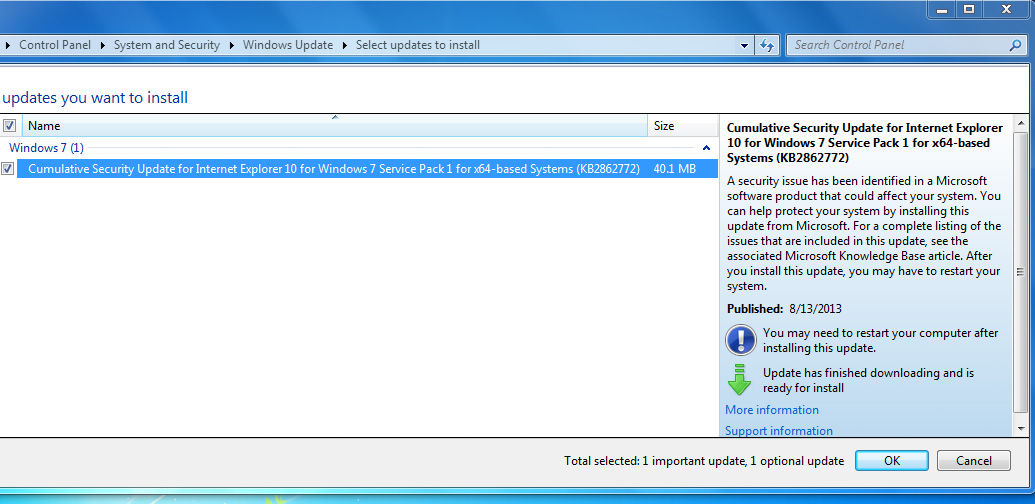Collapse the Windows 7 (1) group
1035x504 pixels.
707,148
